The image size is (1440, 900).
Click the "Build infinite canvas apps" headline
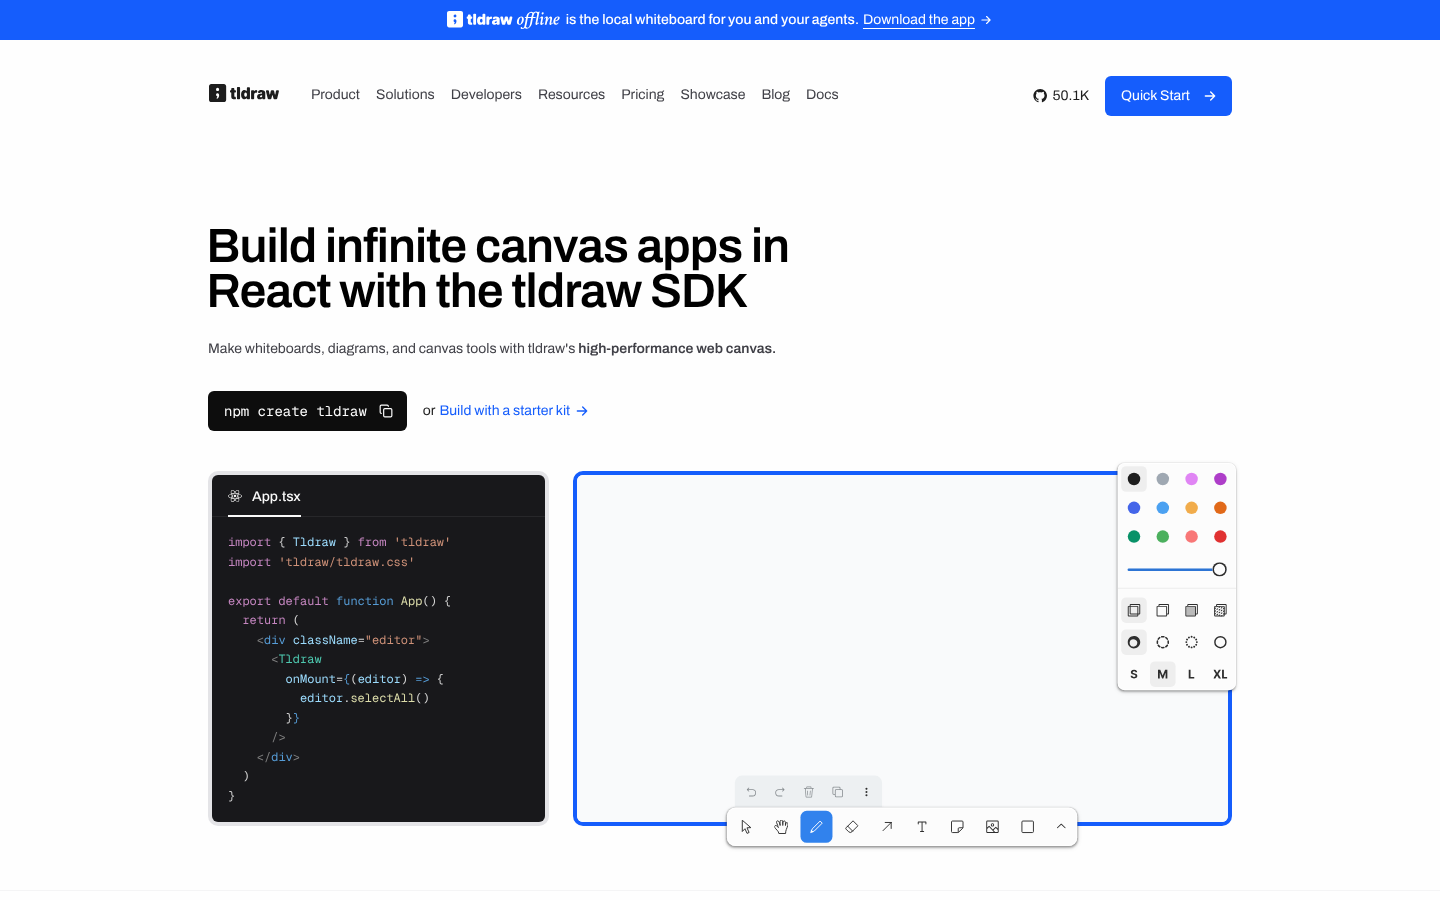498,269
